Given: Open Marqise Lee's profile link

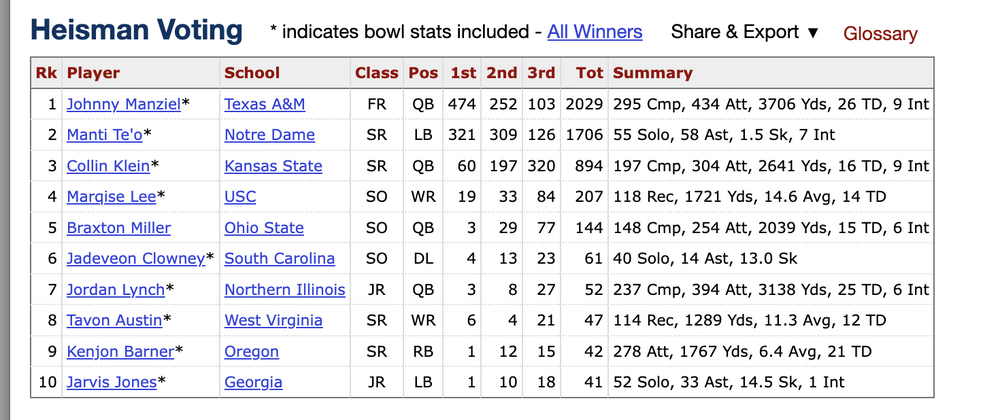Looking at the screenshot, I should (x=111, y=197).
